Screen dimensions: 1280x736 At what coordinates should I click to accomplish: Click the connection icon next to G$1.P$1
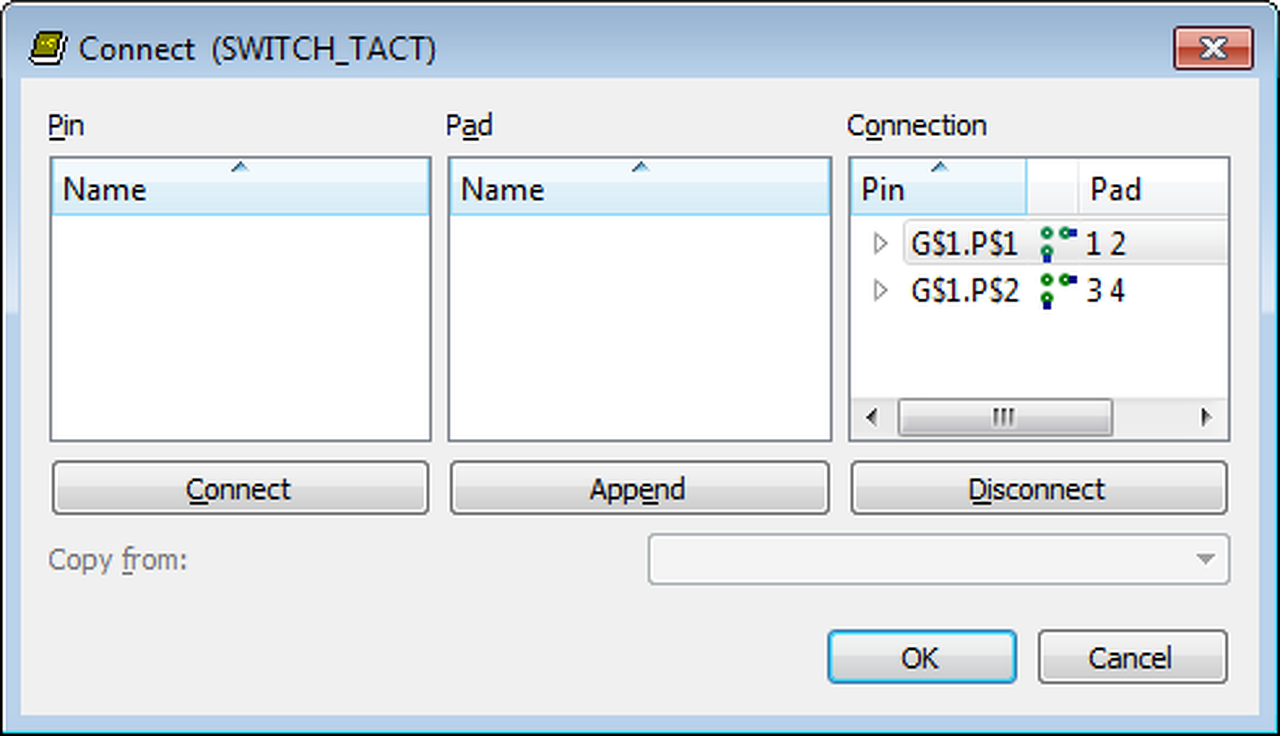(1056, 242)
